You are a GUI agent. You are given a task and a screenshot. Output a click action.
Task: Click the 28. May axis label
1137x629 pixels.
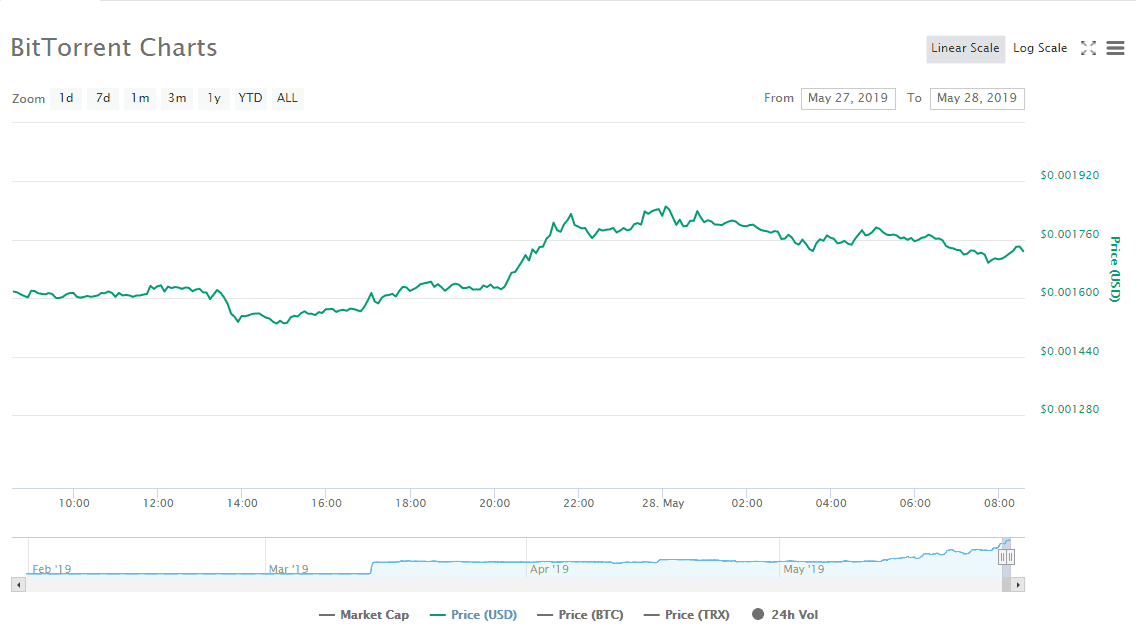(663, 503)
